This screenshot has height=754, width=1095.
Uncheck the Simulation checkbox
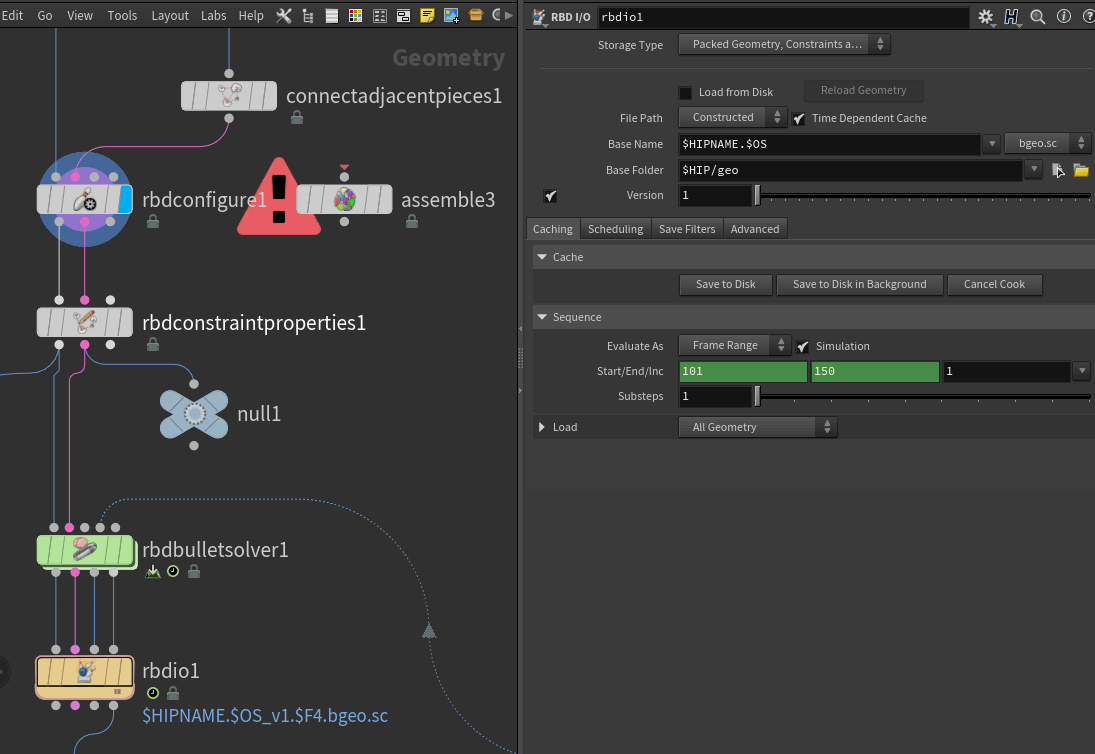(802, 346)
